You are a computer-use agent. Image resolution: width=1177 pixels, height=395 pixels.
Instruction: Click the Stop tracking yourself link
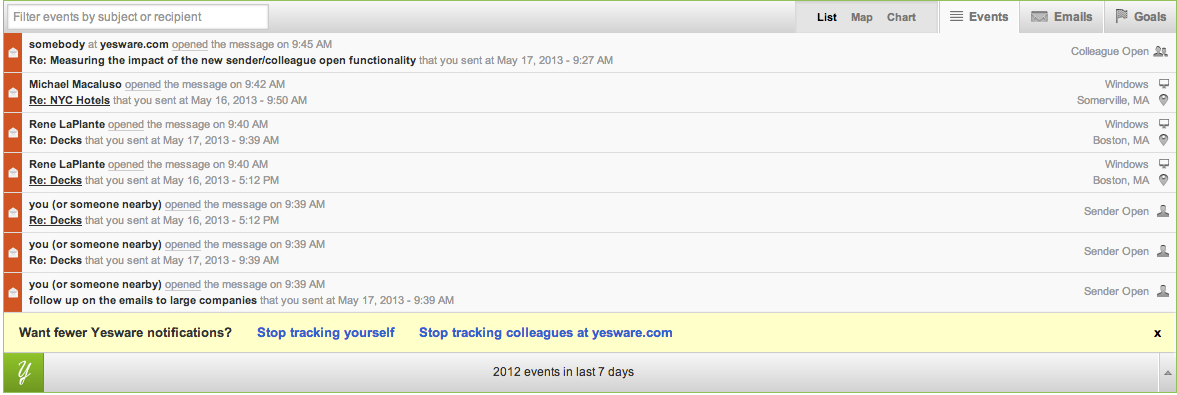326,333
